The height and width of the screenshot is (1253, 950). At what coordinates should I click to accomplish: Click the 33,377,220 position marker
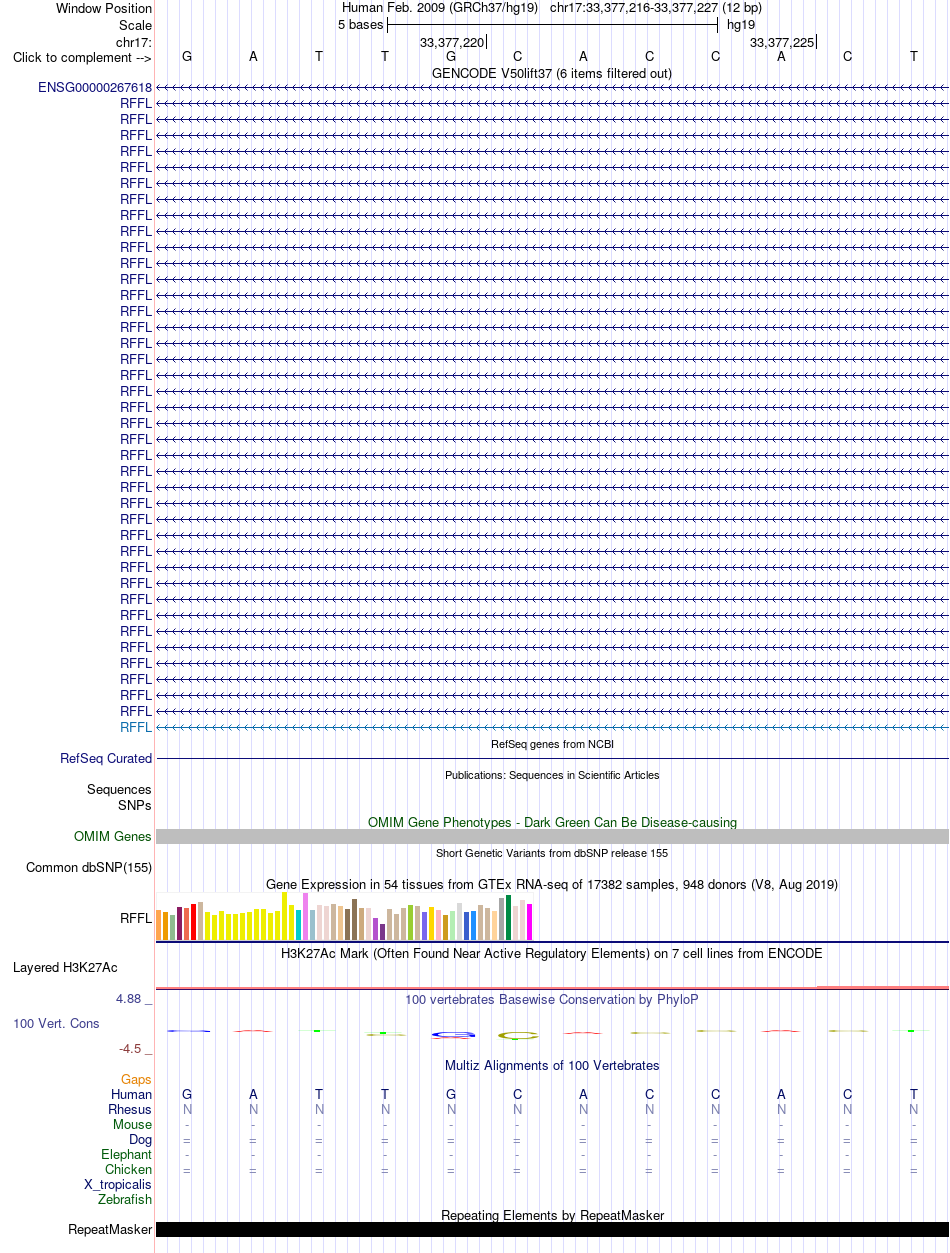click(452, 42)
